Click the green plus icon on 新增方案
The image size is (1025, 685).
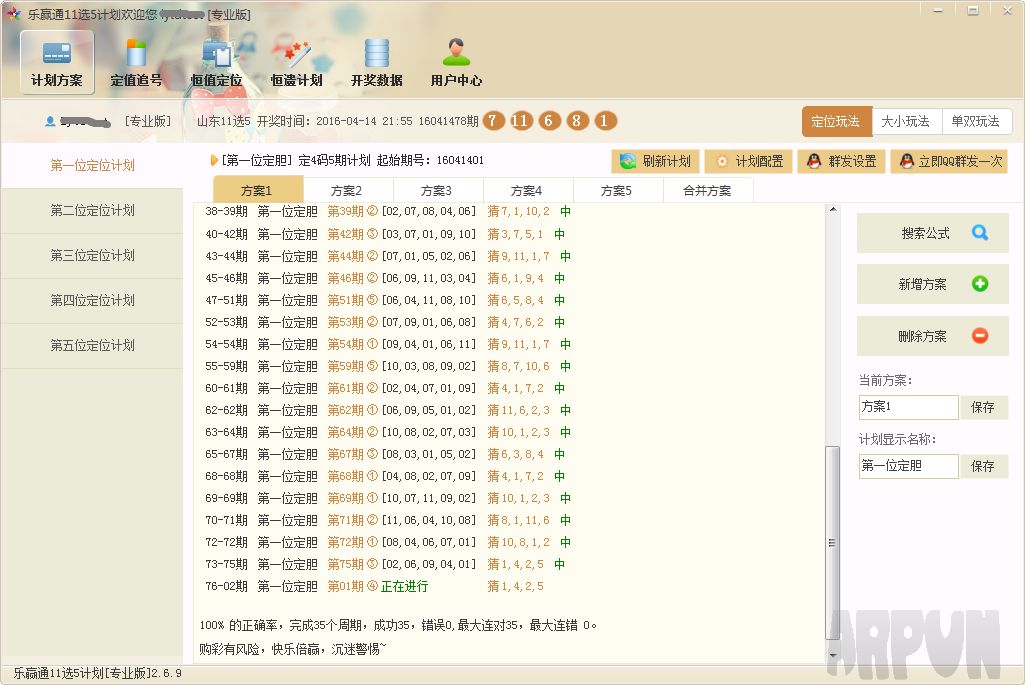tap(979, 284)
